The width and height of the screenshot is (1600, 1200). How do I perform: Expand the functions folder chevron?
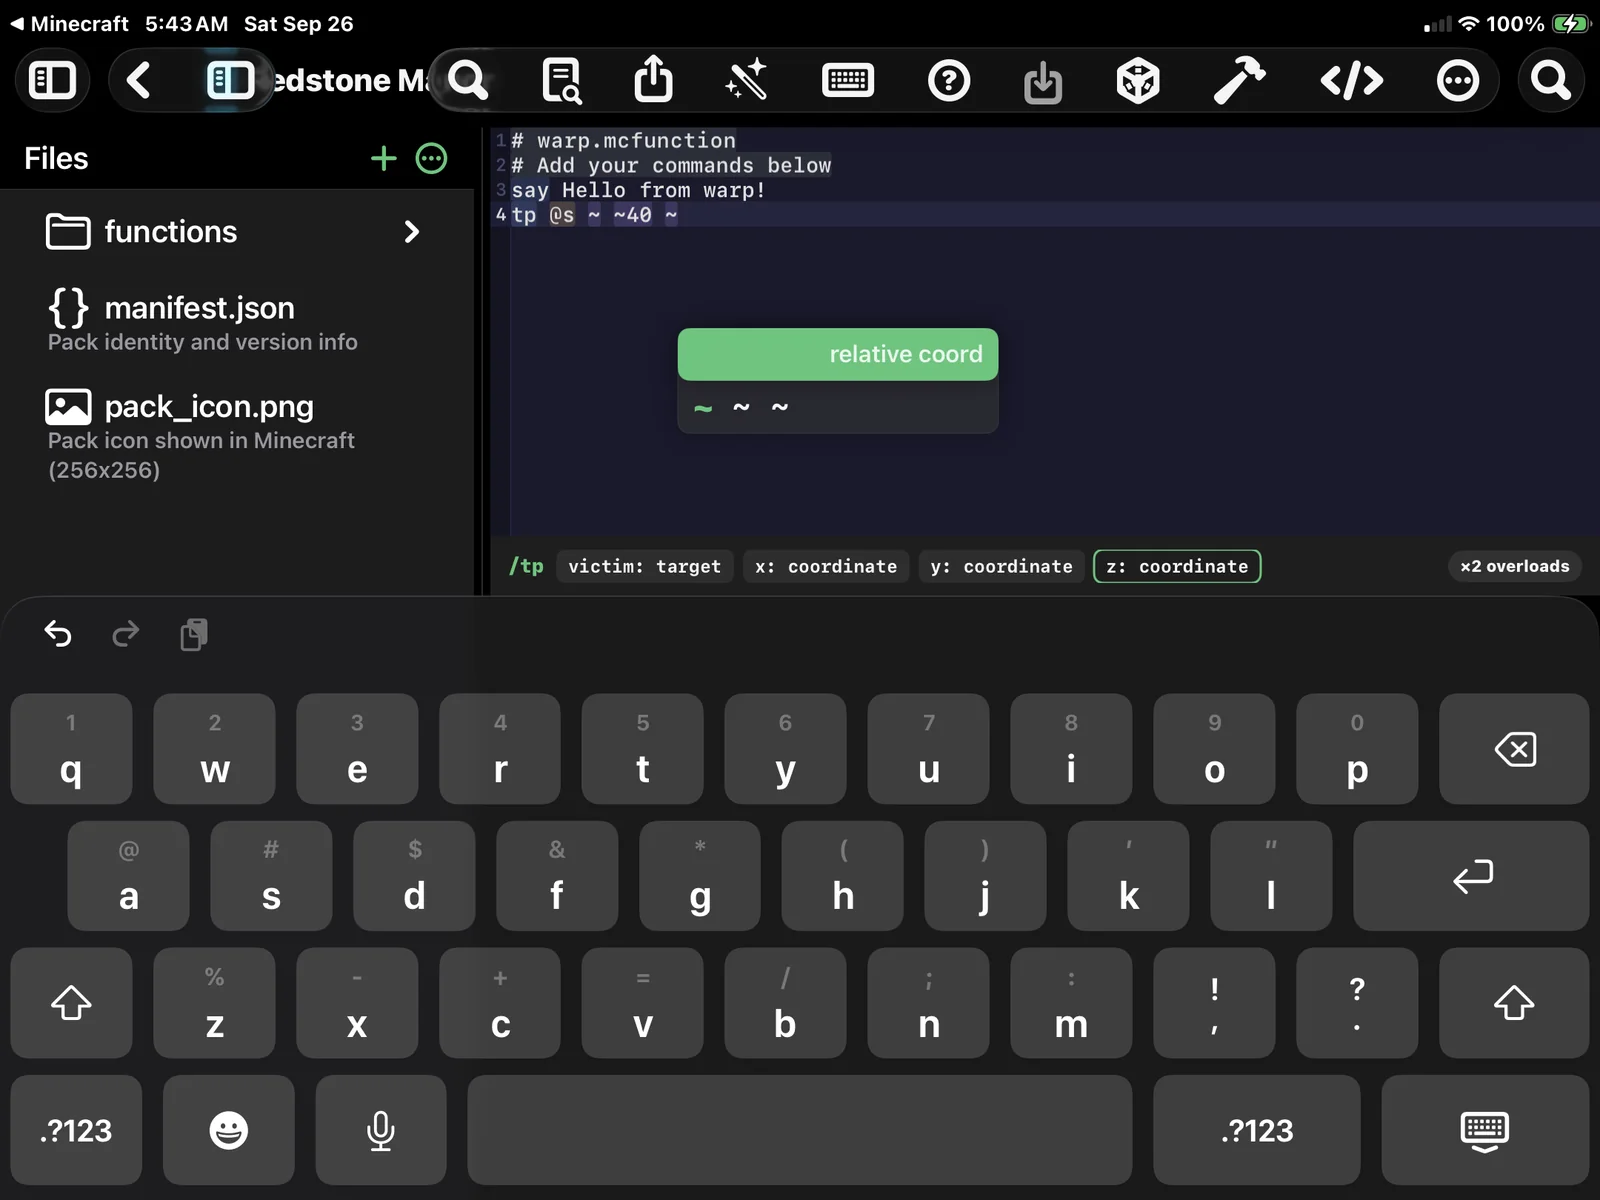tap(411, 232)
